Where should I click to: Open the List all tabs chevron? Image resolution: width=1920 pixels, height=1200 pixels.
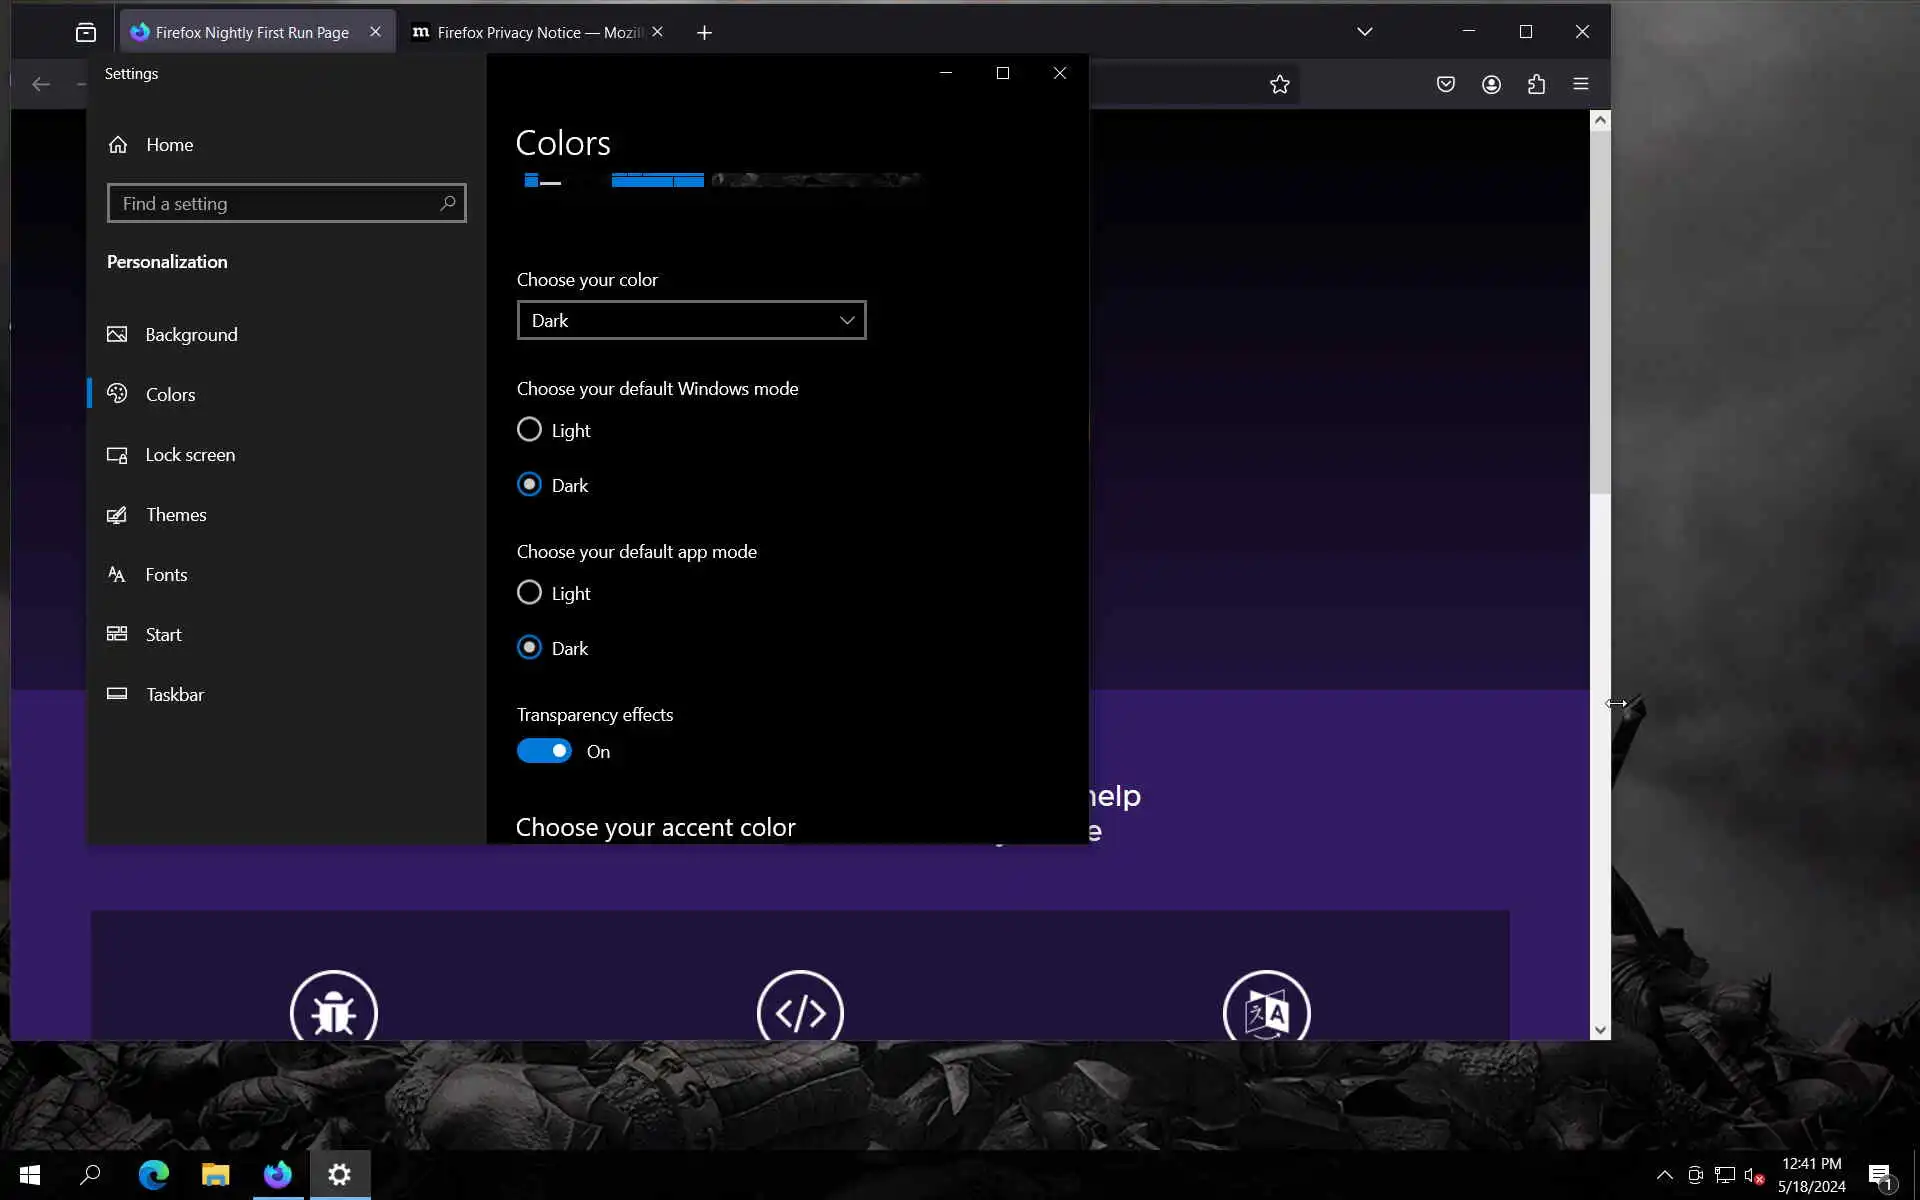pos(1364,32)
